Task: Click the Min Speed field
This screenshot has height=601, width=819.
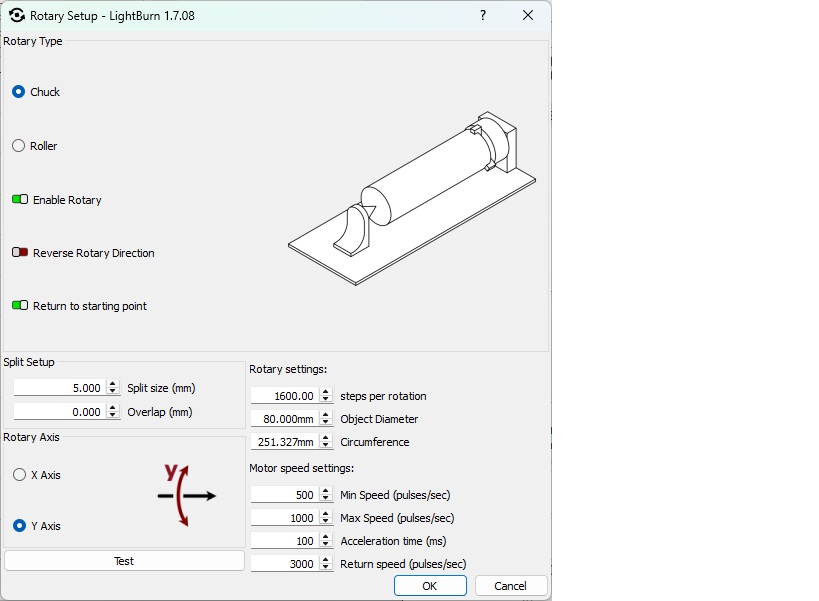Action: point(285,494)
